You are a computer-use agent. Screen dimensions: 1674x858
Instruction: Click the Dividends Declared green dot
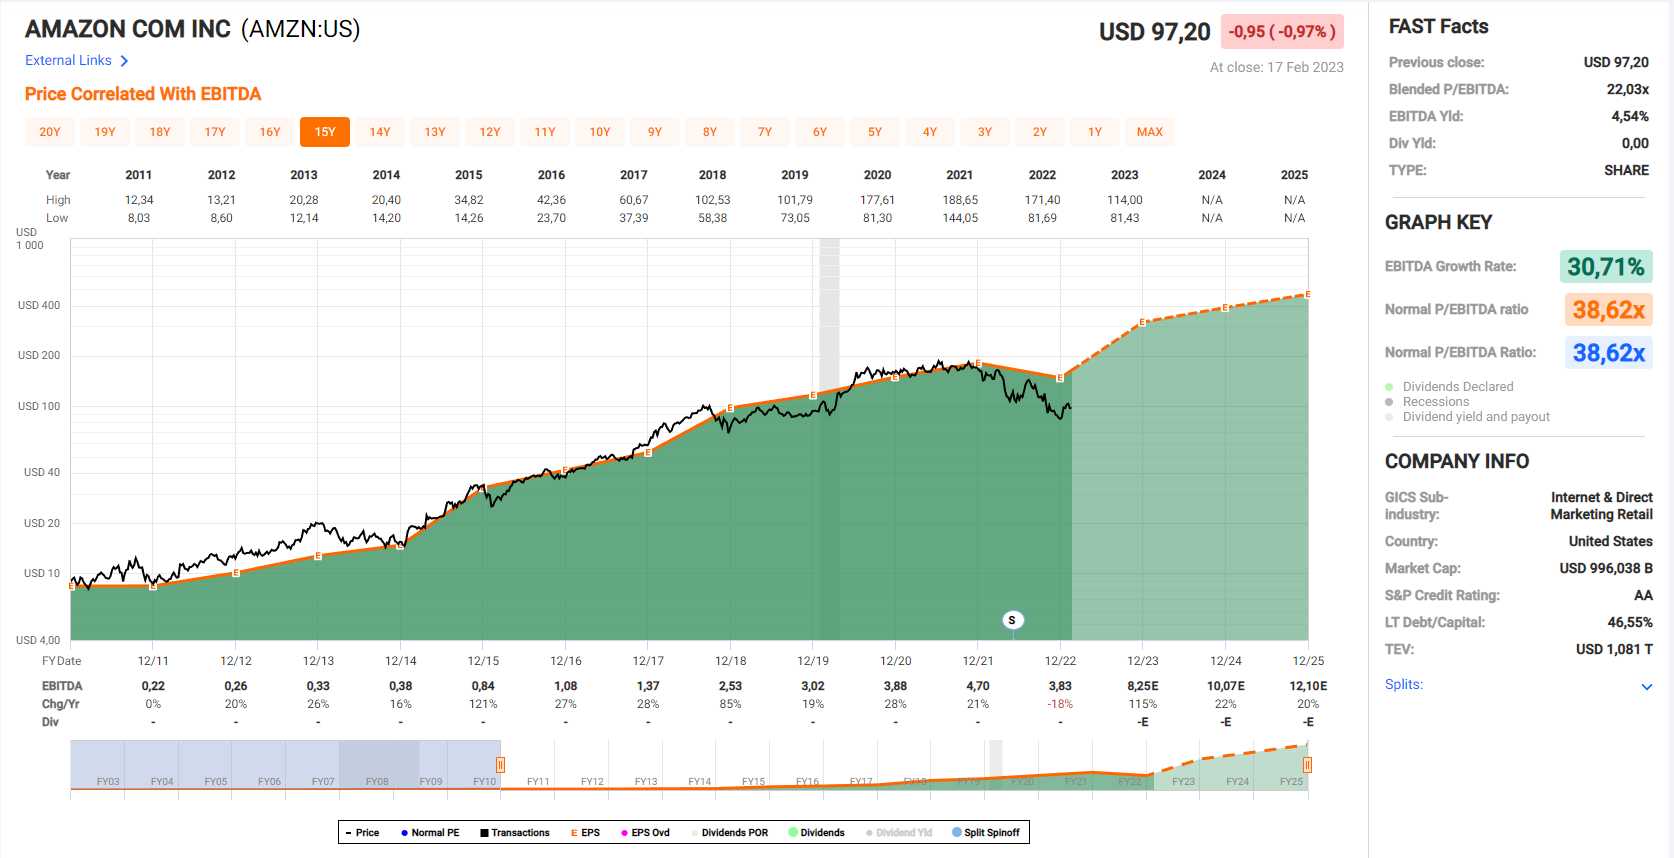pos(1389,387)
